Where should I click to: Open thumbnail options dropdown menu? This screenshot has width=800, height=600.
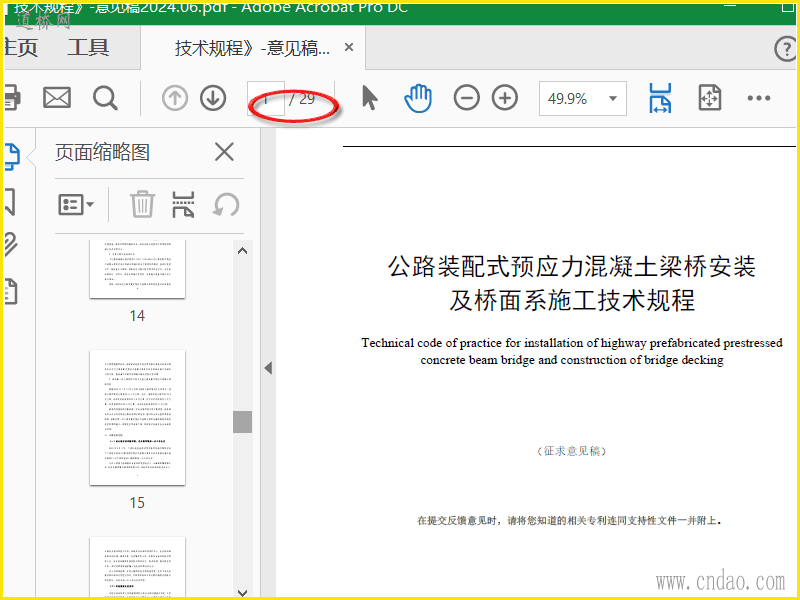point(76,205)
